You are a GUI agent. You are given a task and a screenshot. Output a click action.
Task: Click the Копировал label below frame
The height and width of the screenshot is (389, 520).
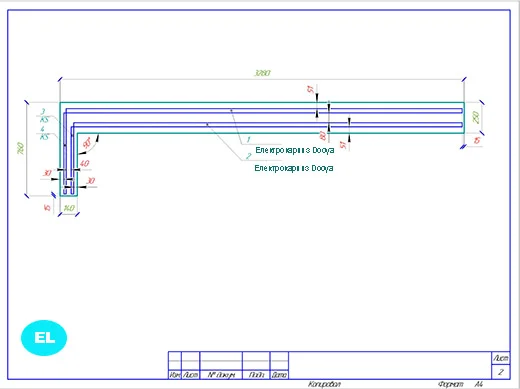tap(324, 384)
